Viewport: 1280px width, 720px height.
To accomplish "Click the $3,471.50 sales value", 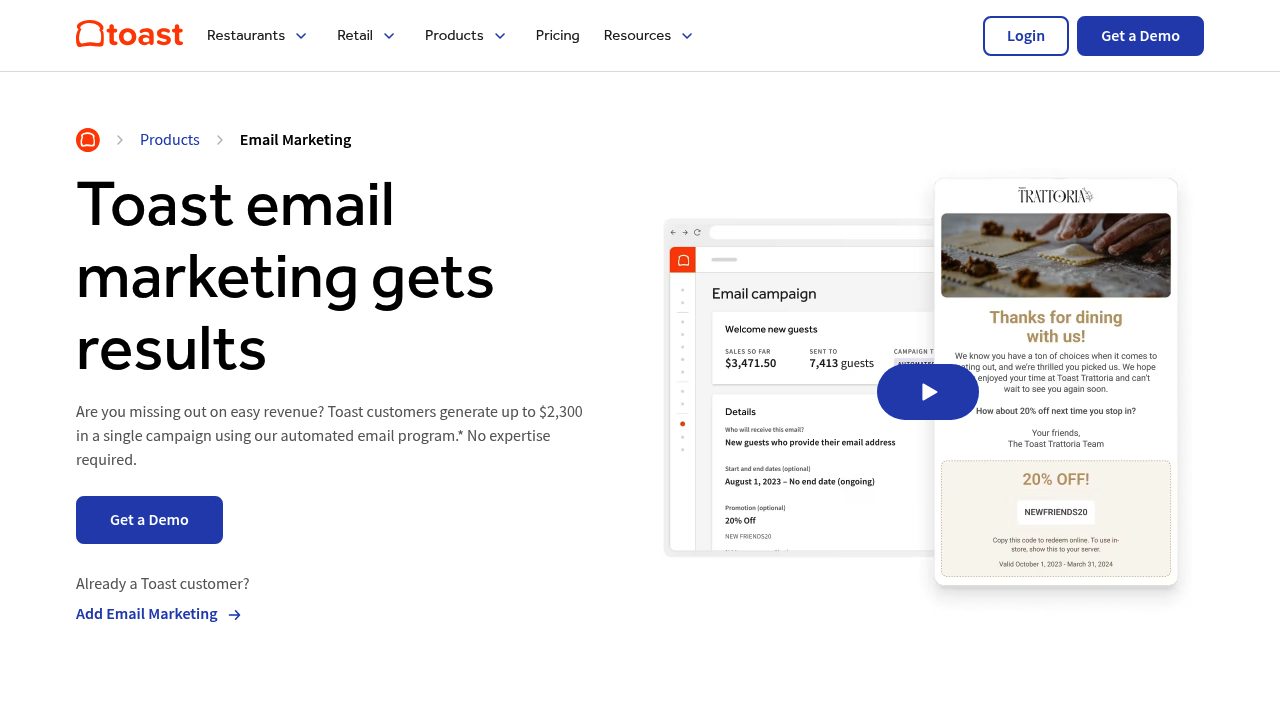I will click(x=751, y=363).
